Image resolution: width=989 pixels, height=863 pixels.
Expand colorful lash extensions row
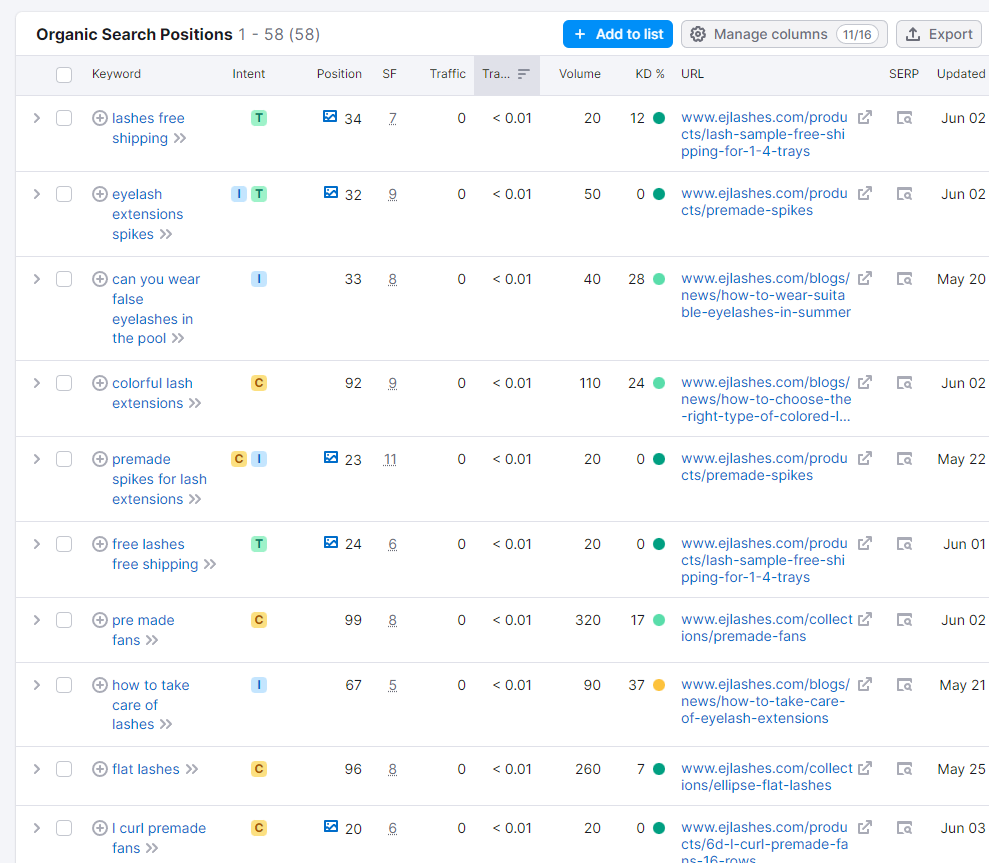tap(37, 383)
